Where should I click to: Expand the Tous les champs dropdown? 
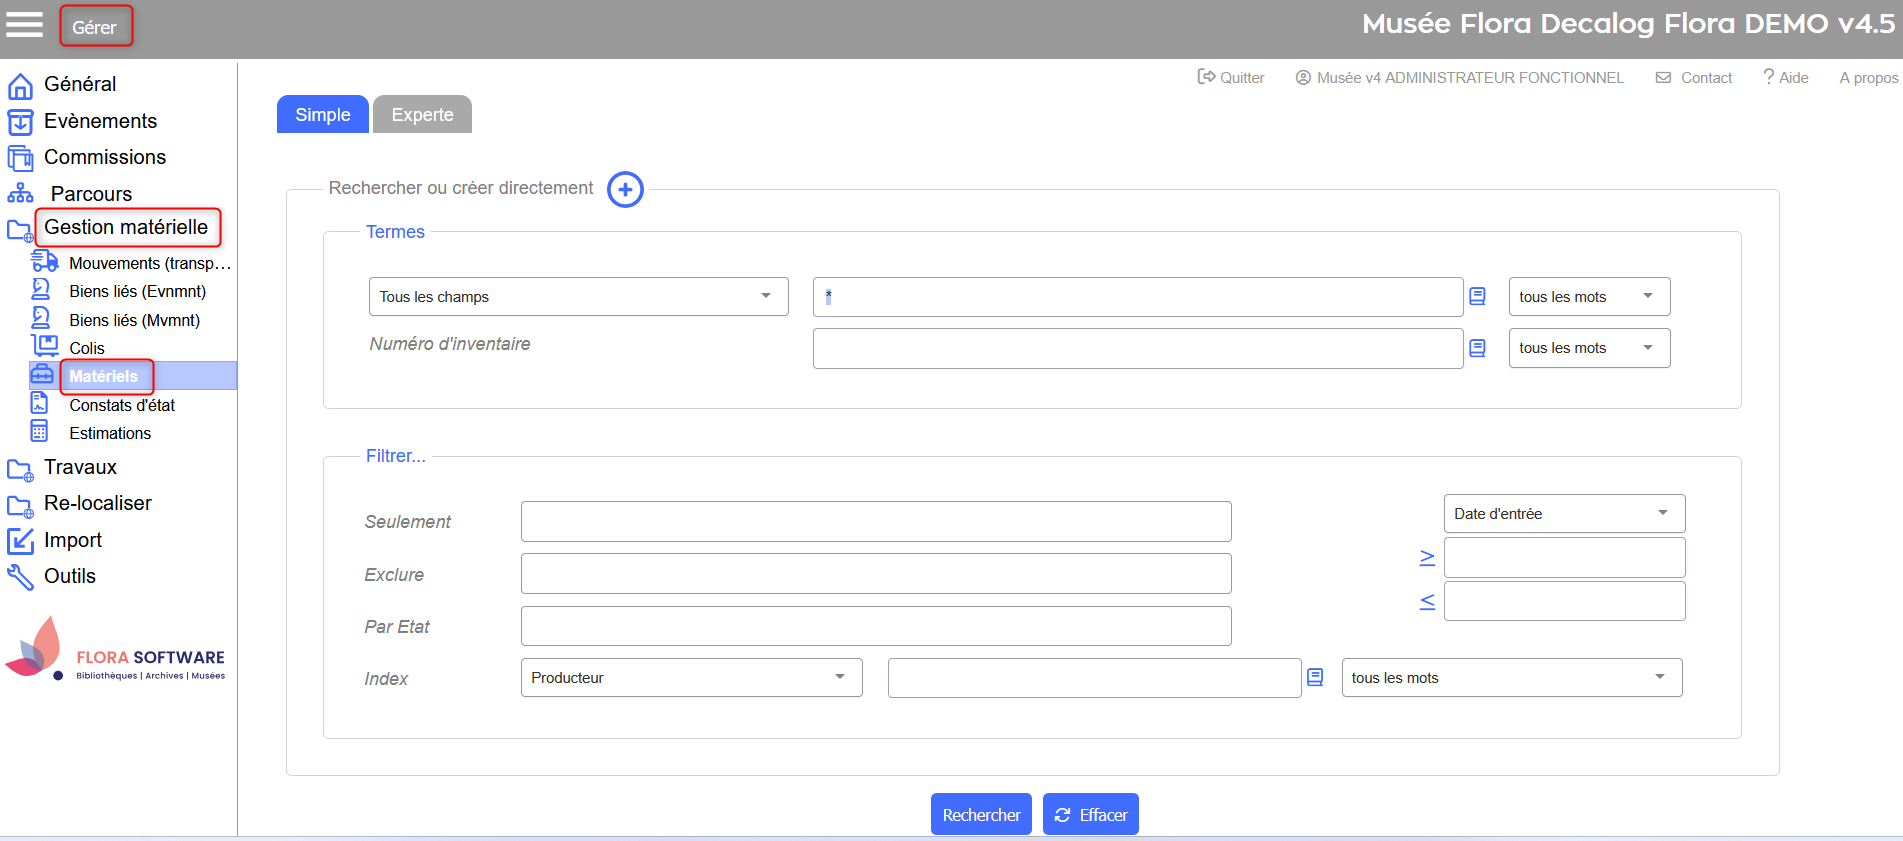(x=578, y=297)
